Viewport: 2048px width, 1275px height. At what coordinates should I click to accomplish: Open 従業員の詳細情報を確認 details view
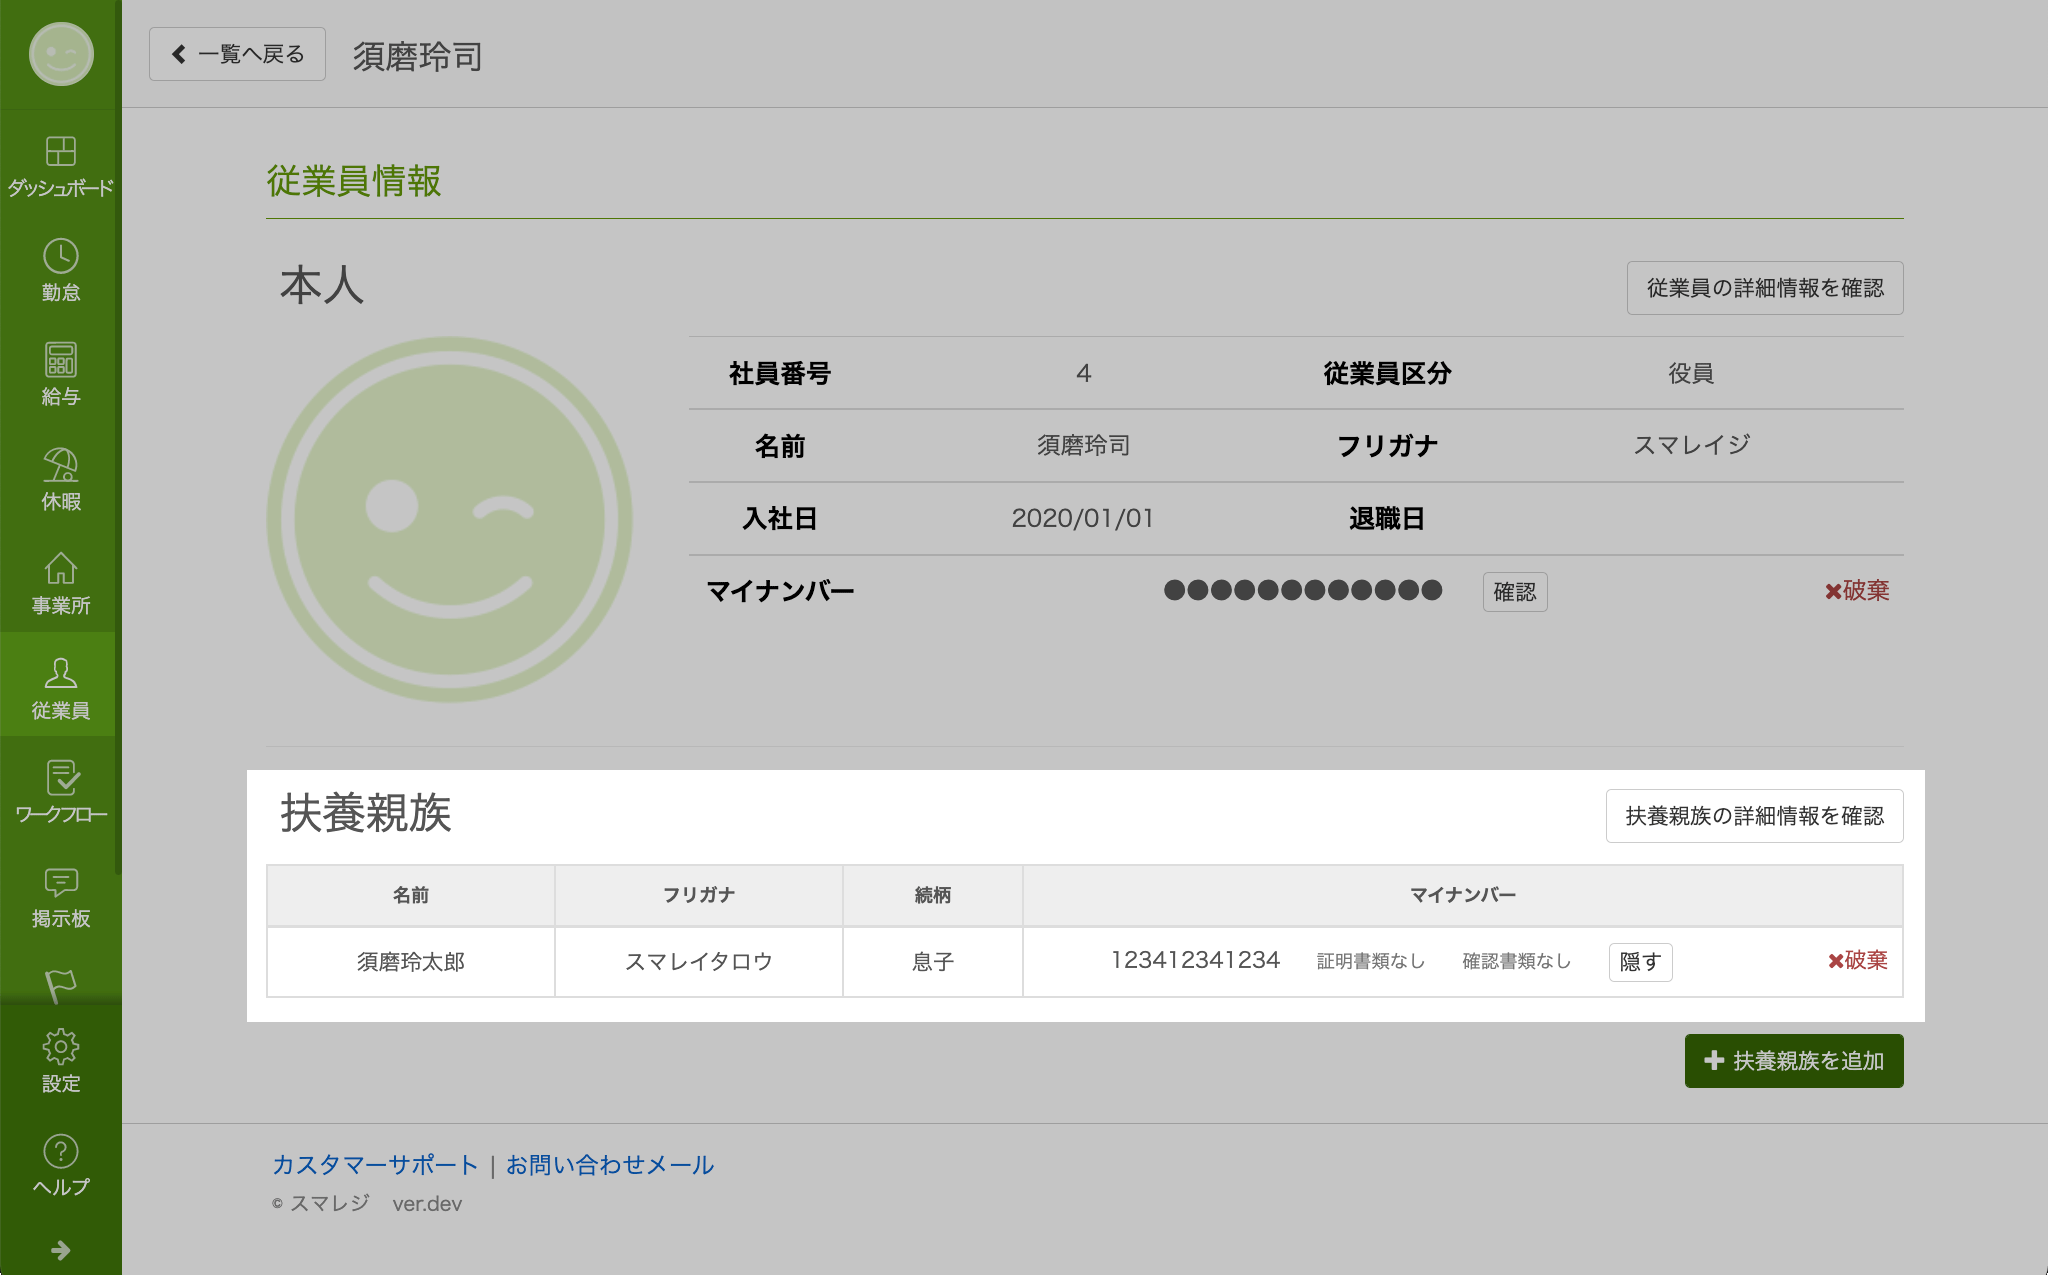(1764, 288)
